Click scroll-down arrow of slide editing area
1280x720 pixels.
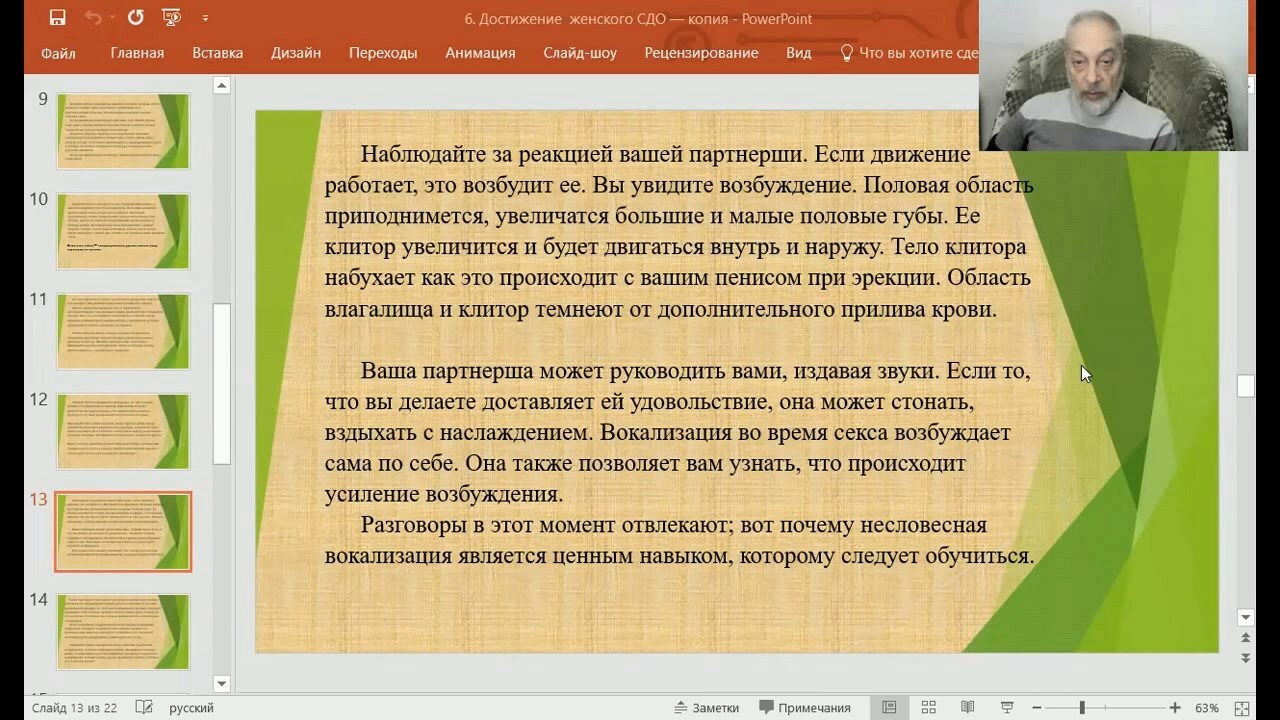(1245, 617)
